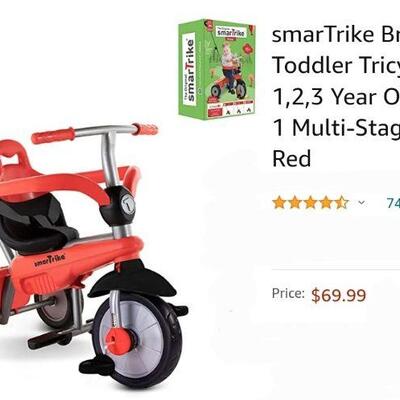This screenshot has height=400, width=400.
Task: Click the left red handlebar grip
Action: (53, 135)
